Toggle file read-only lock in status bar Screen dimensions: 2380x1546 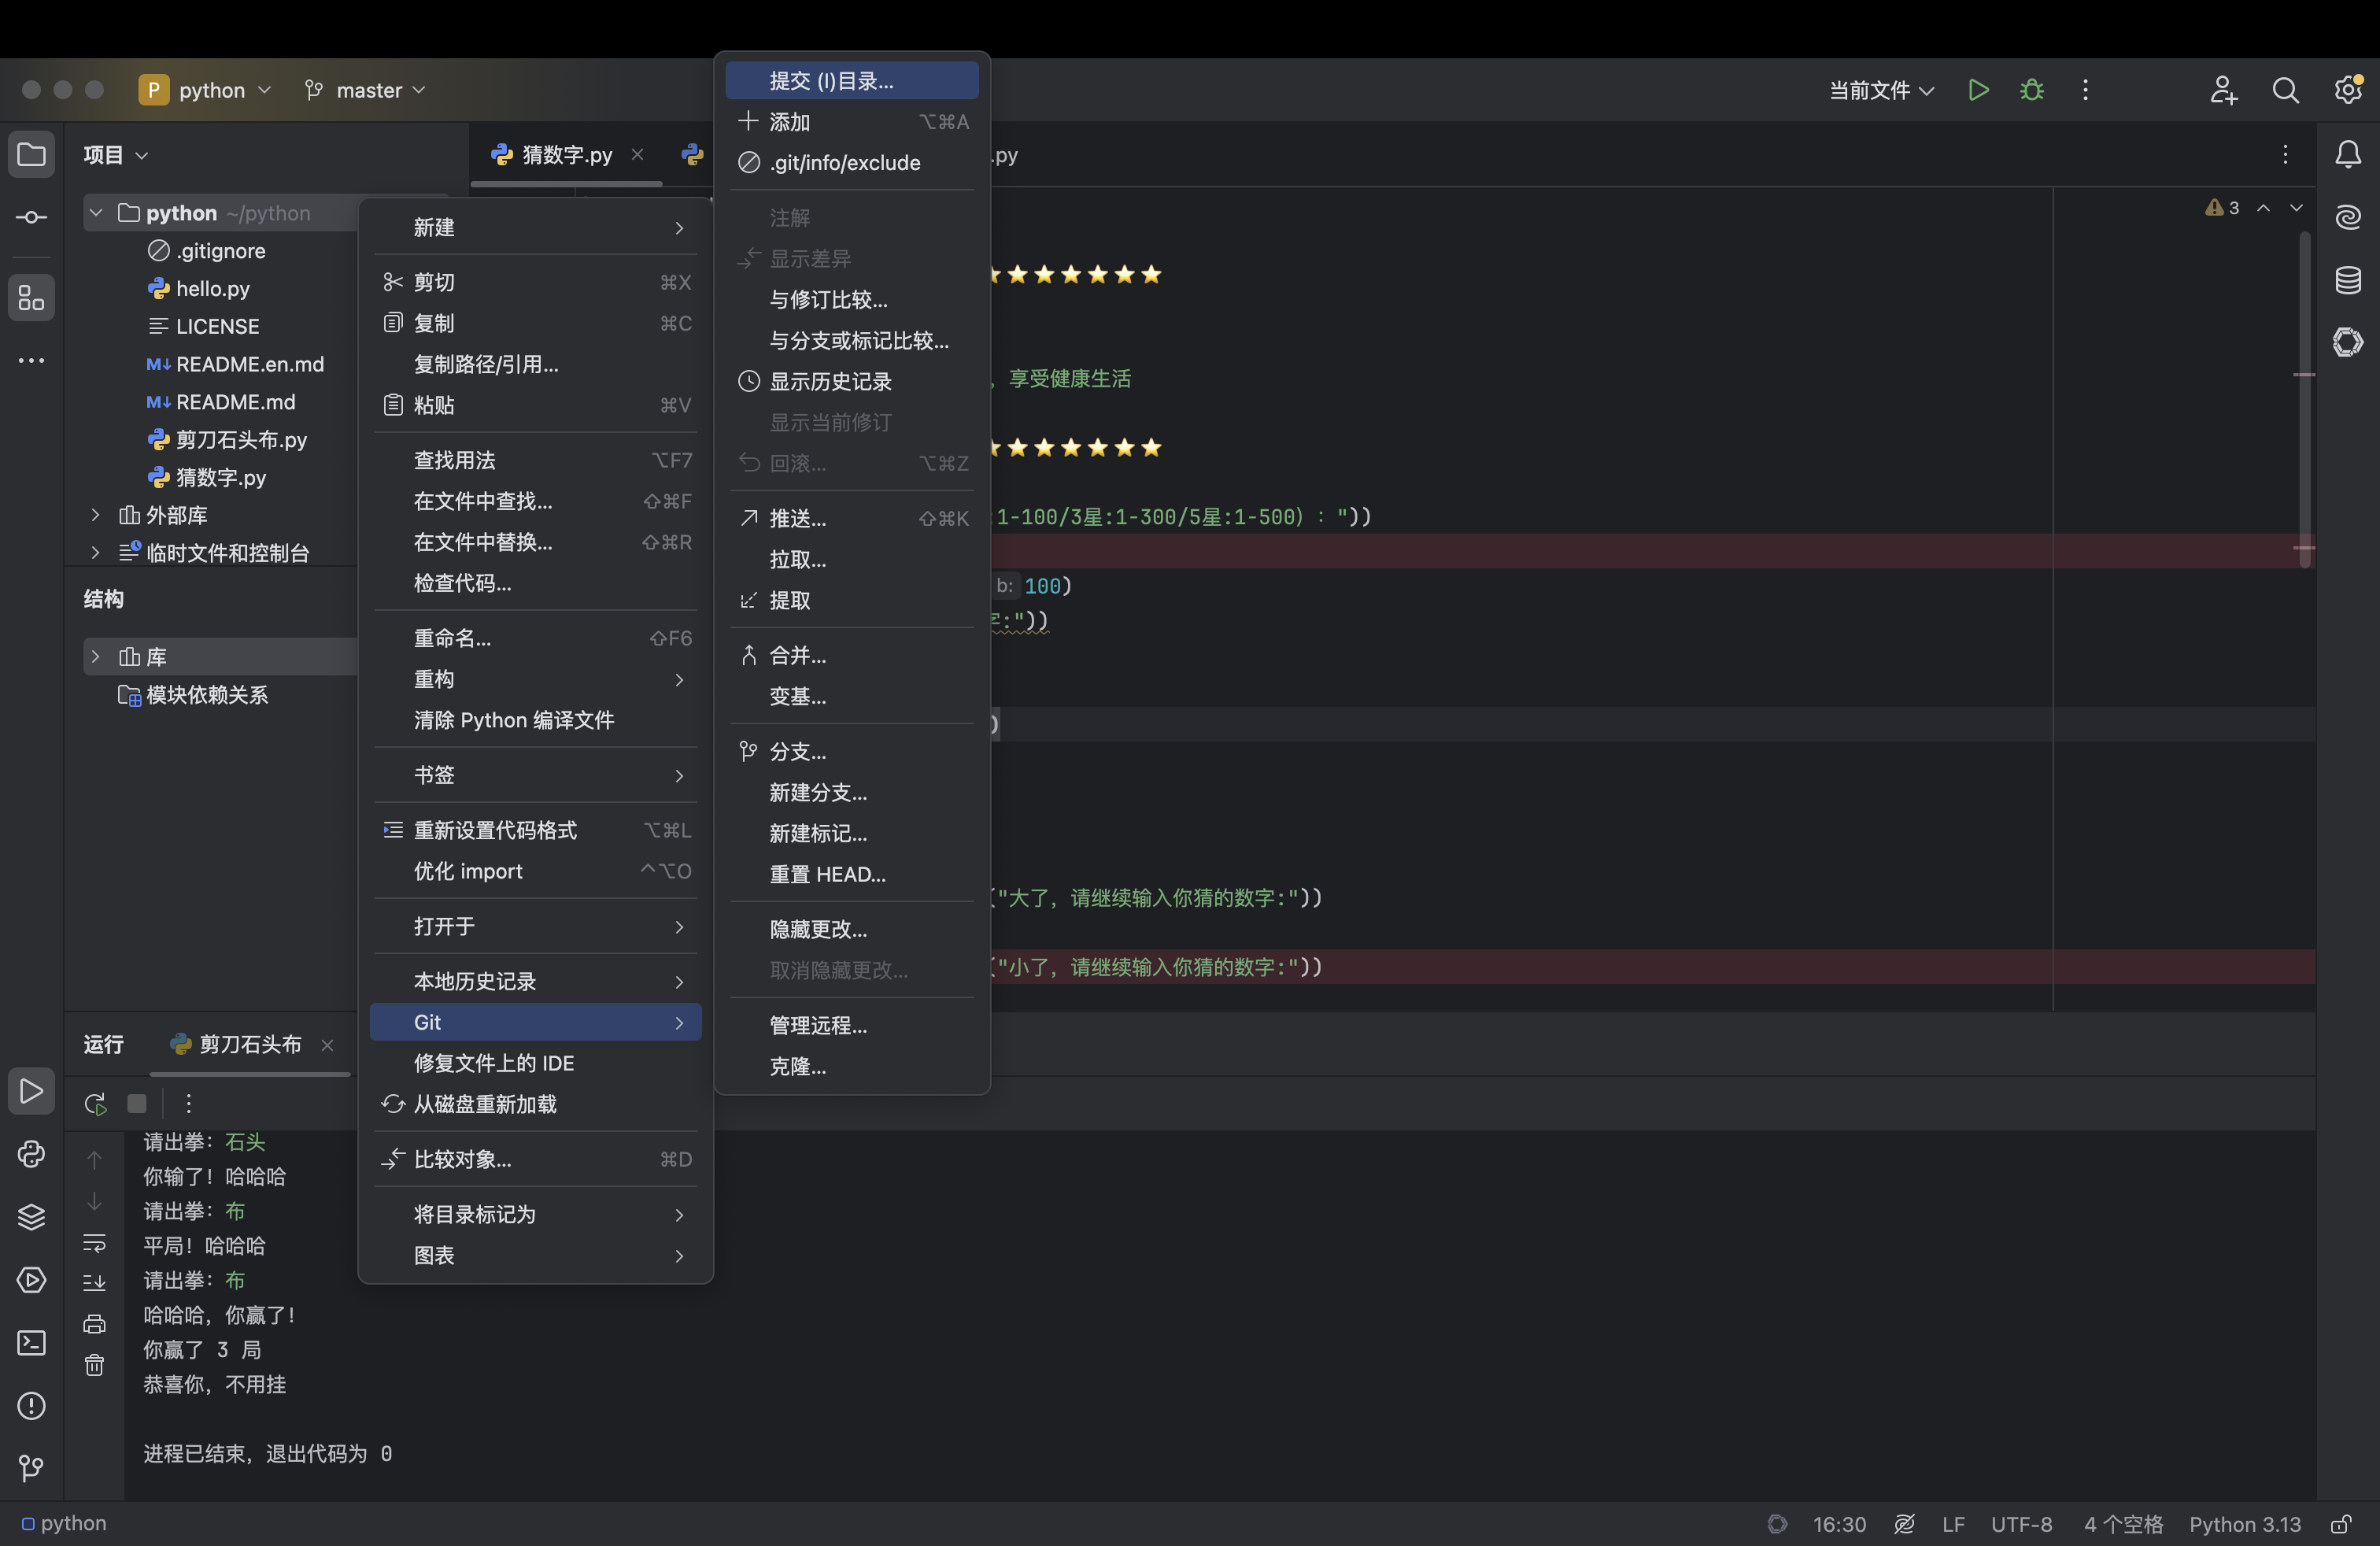2340,1524
